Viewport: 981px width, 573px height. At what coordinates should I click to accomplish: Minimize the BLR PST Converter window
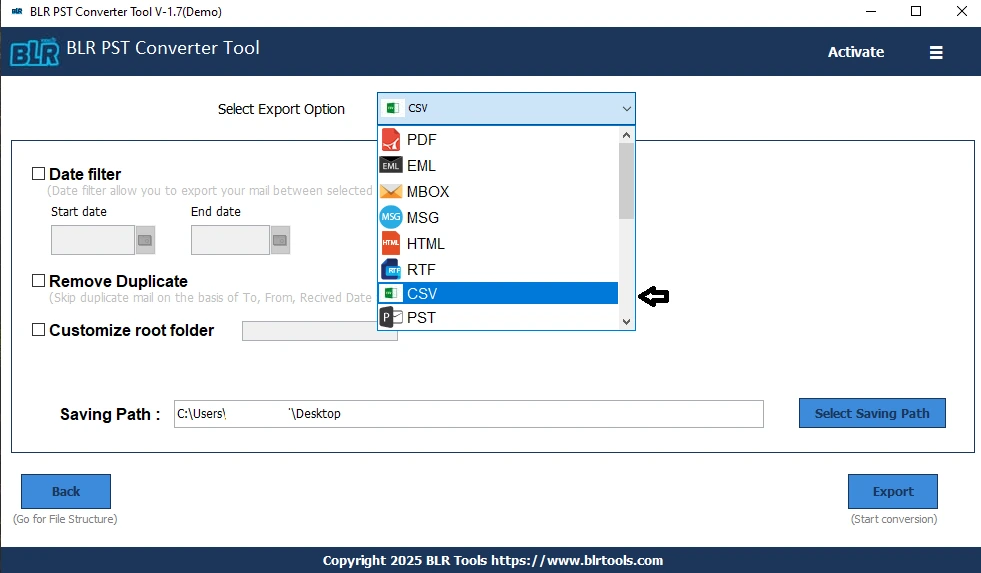870,11
